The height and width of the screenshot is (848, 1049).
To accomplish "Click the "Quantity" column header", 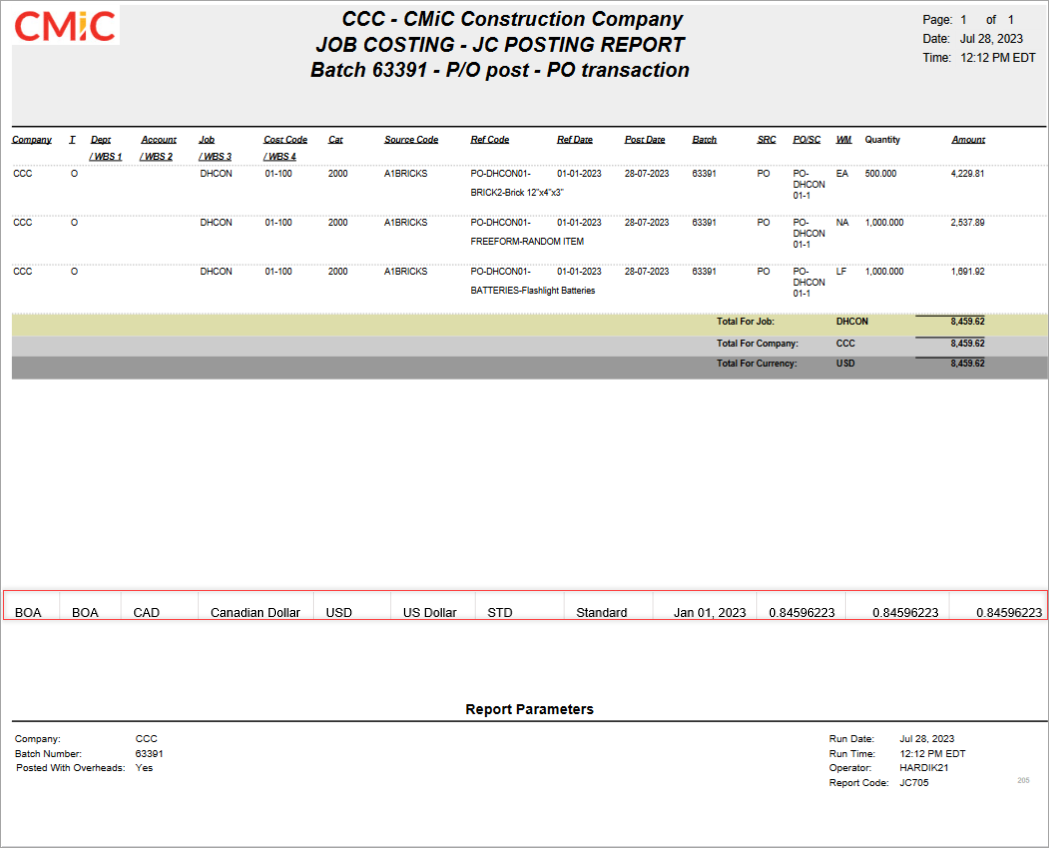I will 882,140.
